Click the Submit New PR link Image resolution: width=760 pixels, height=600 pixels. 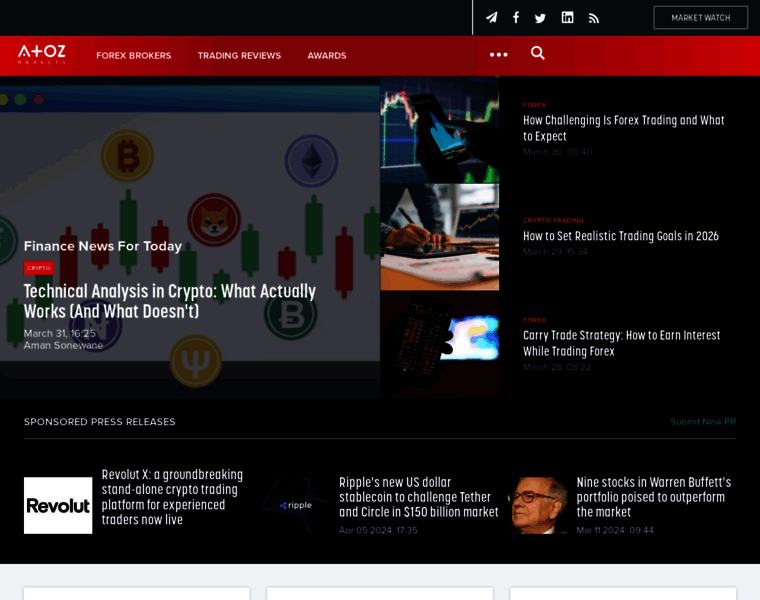click(x=702, y=422)
